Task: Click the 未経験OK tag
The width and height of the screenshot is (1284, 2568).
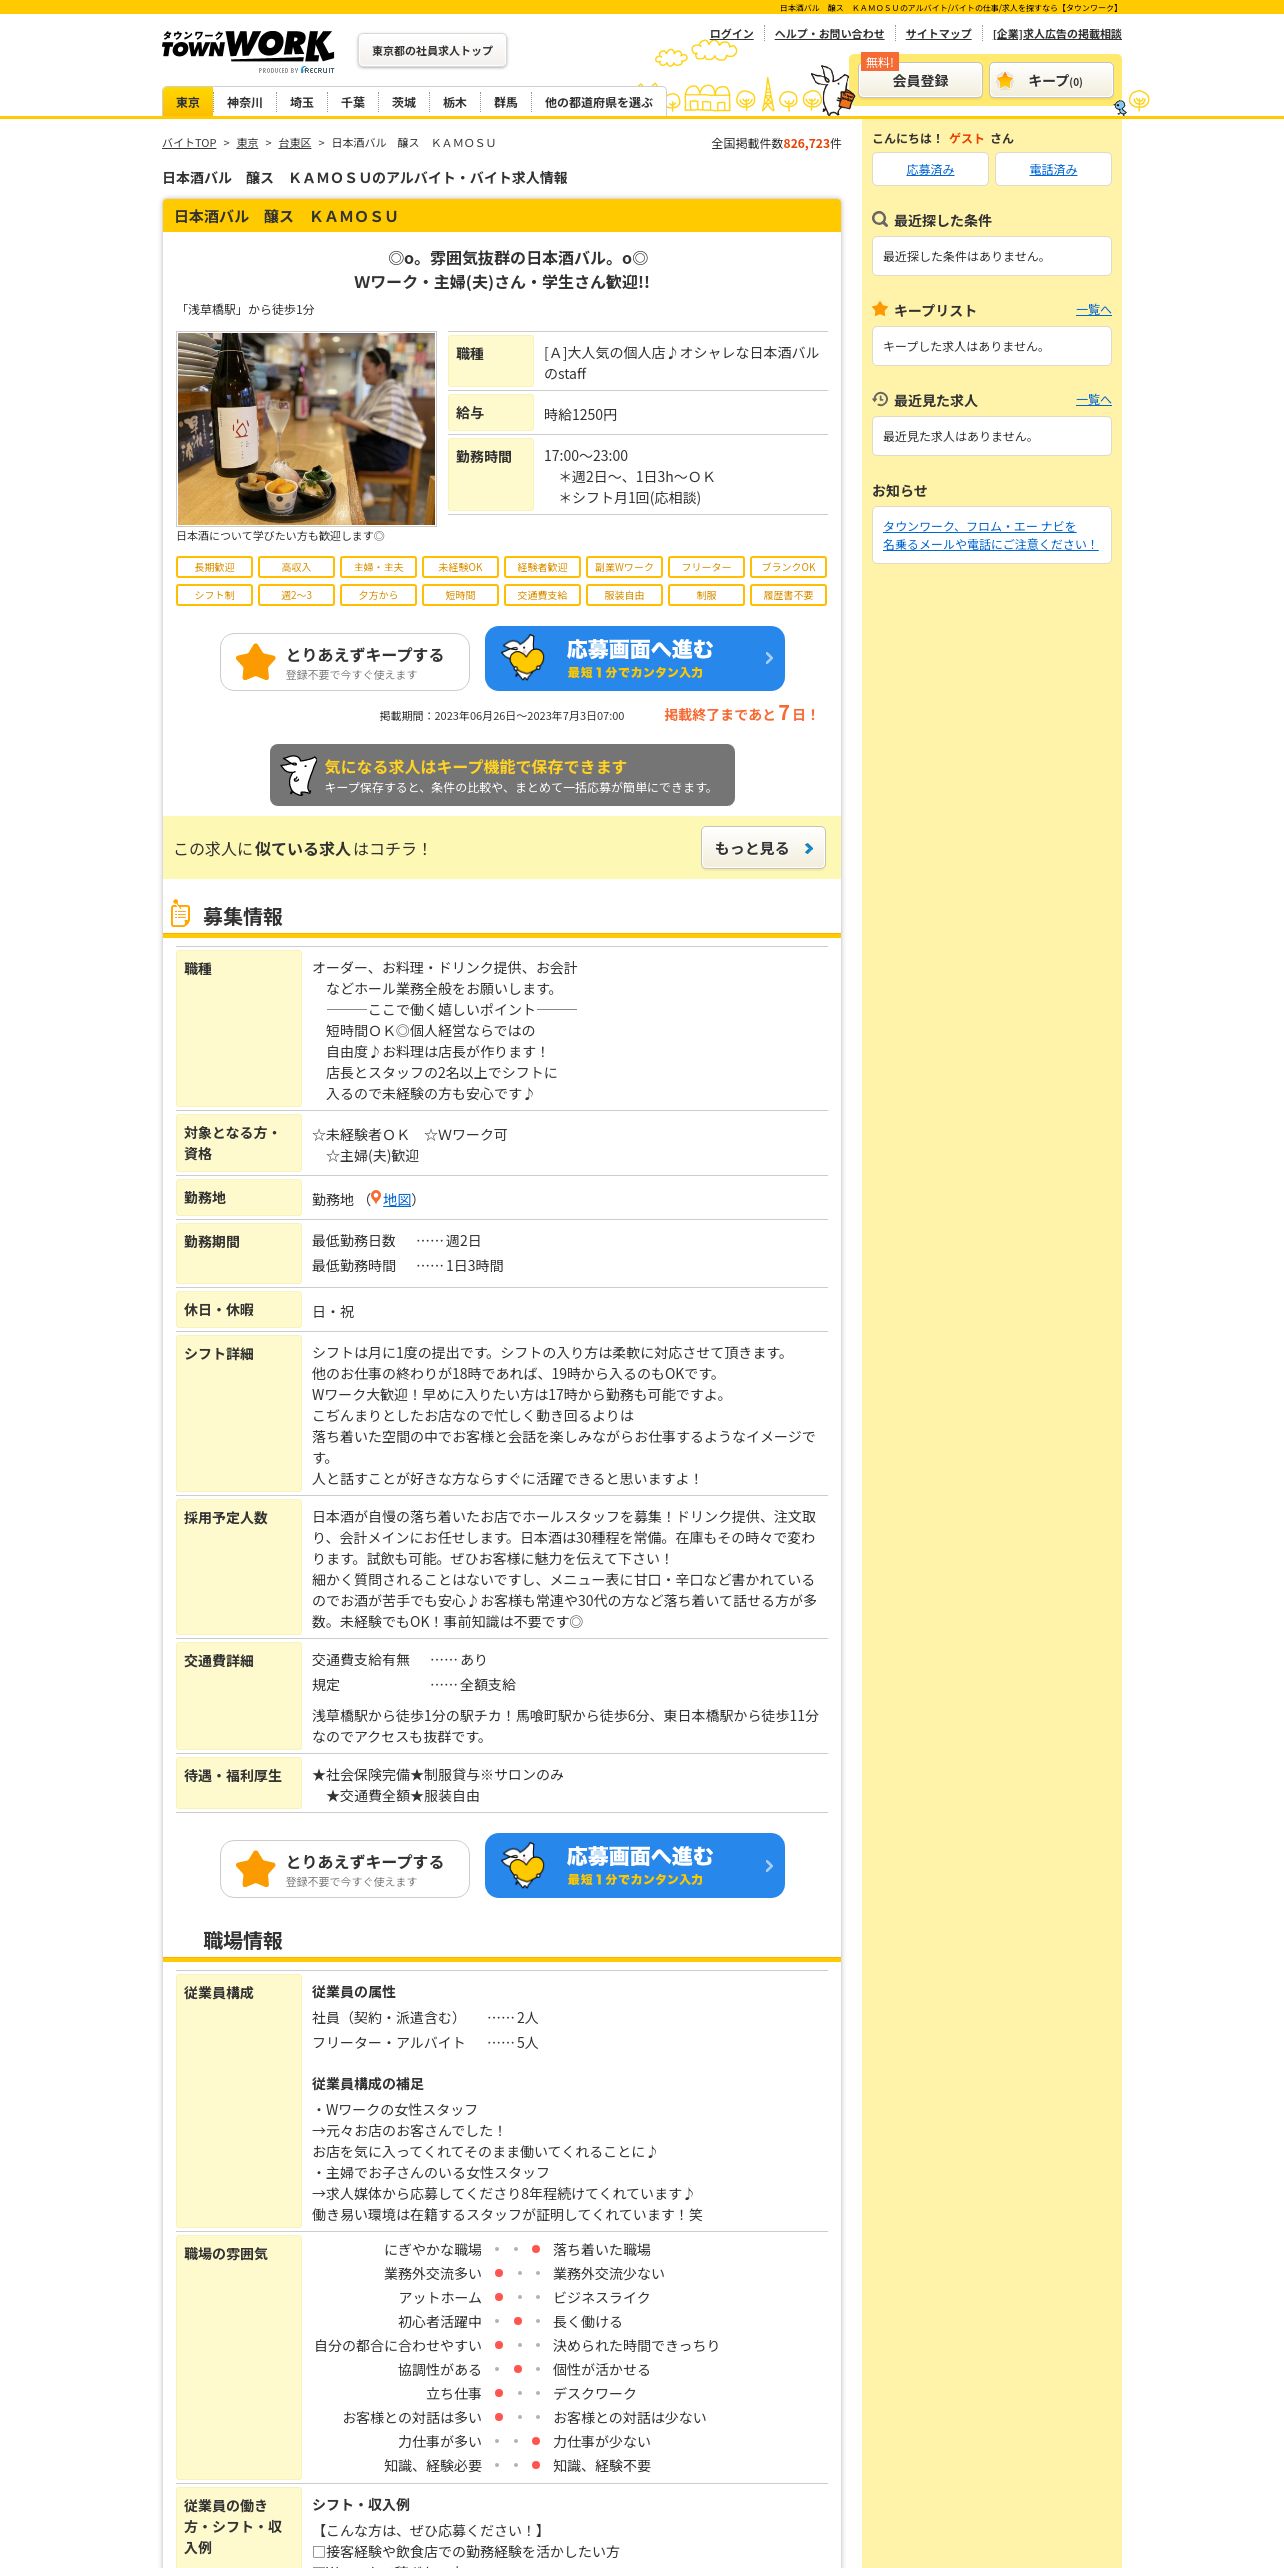Action: pyautogui.click(x=460, y=567)
